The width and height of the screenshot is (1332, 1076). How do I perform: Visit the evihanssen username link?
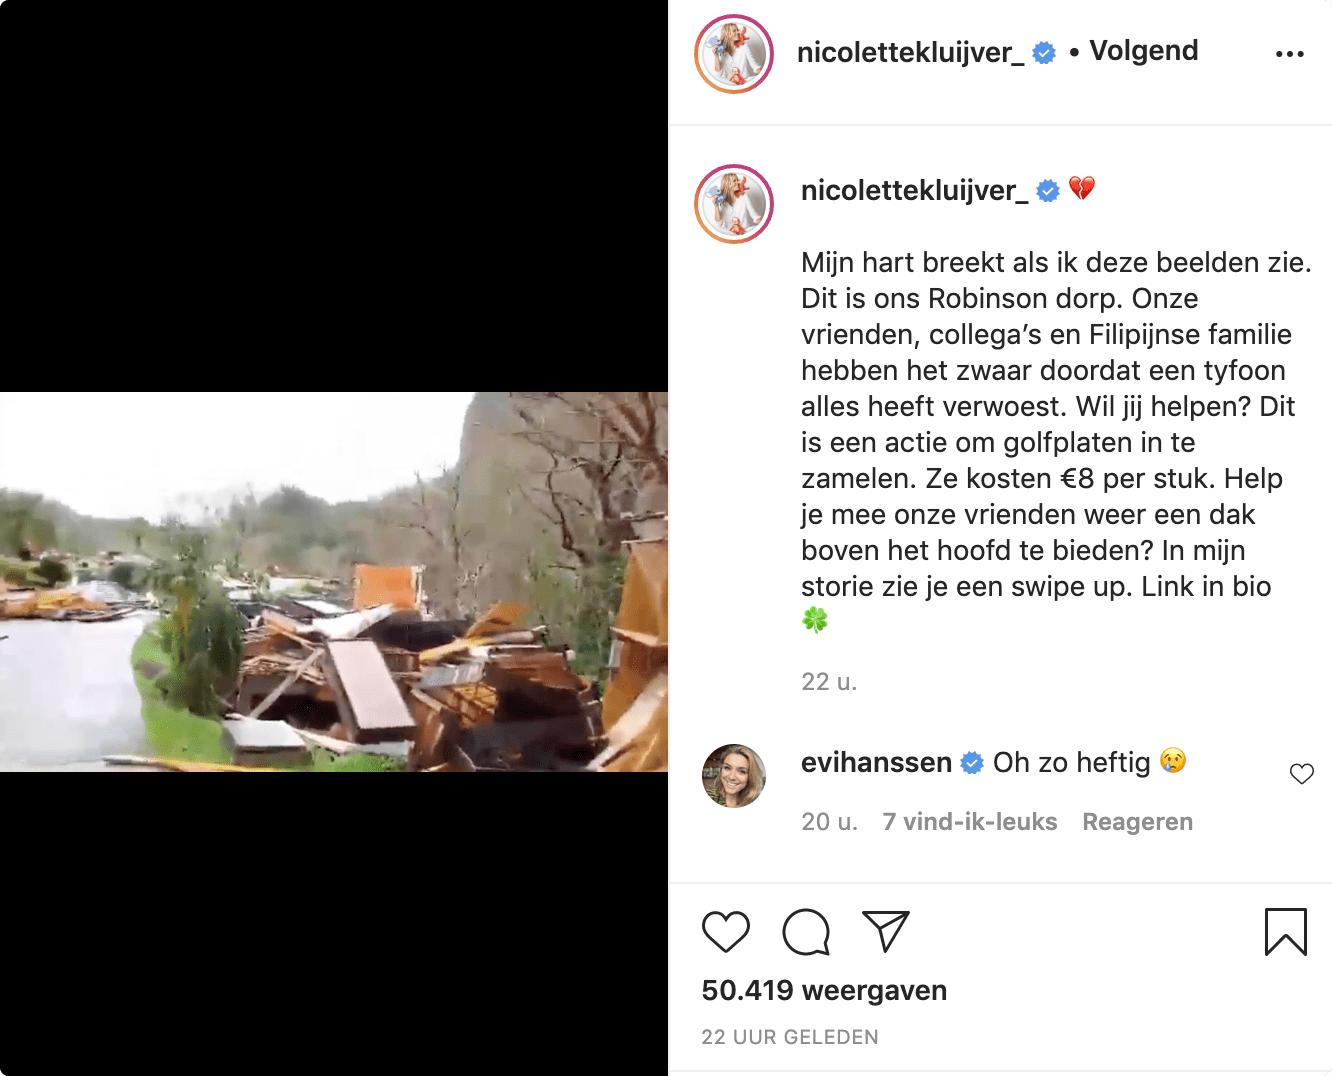876,762
